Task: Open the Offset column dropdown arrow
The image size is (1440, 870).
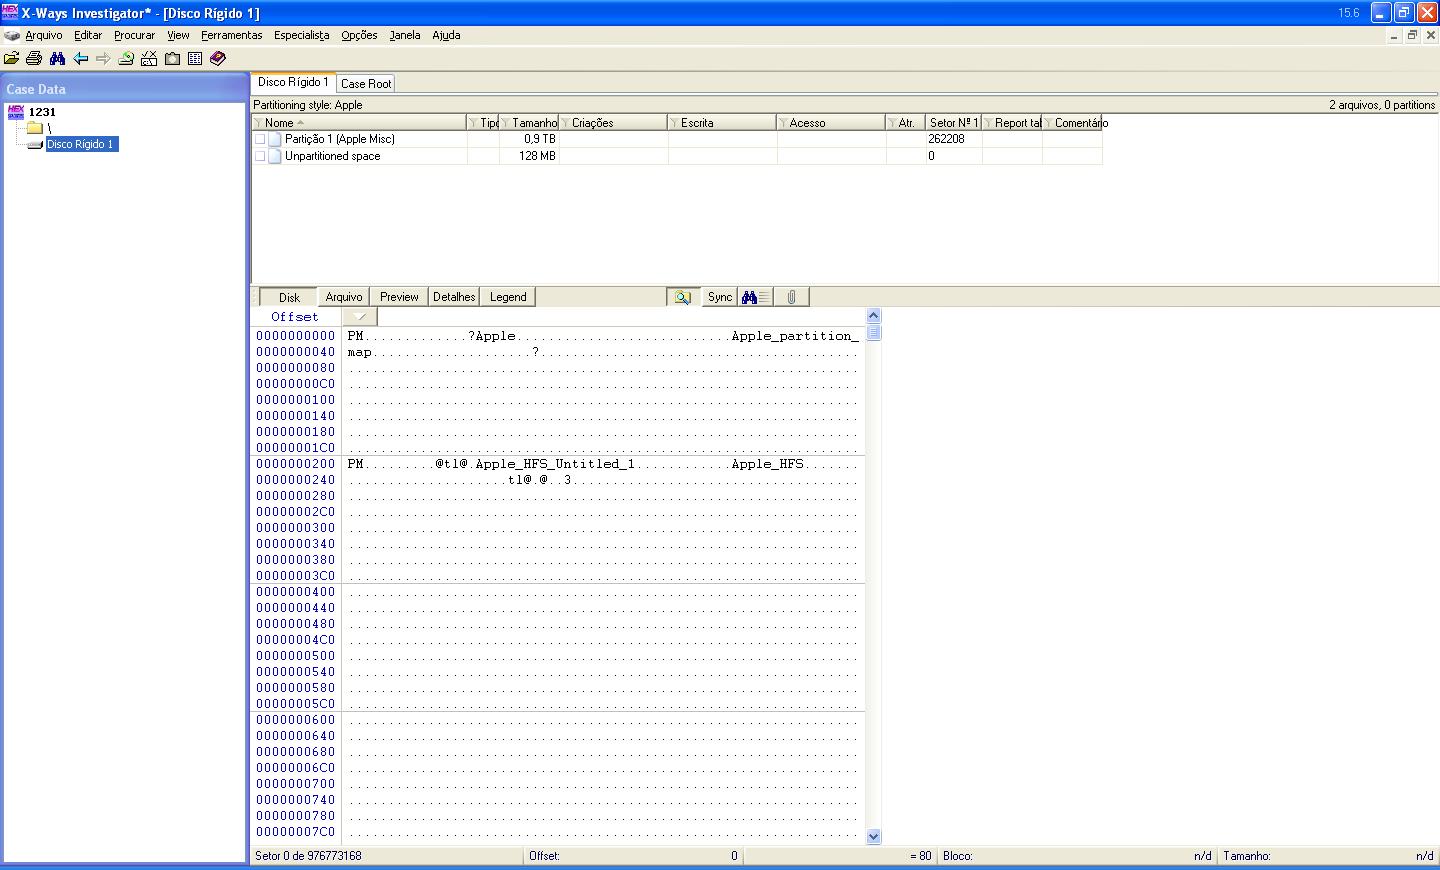Action: tap(360, 317)
